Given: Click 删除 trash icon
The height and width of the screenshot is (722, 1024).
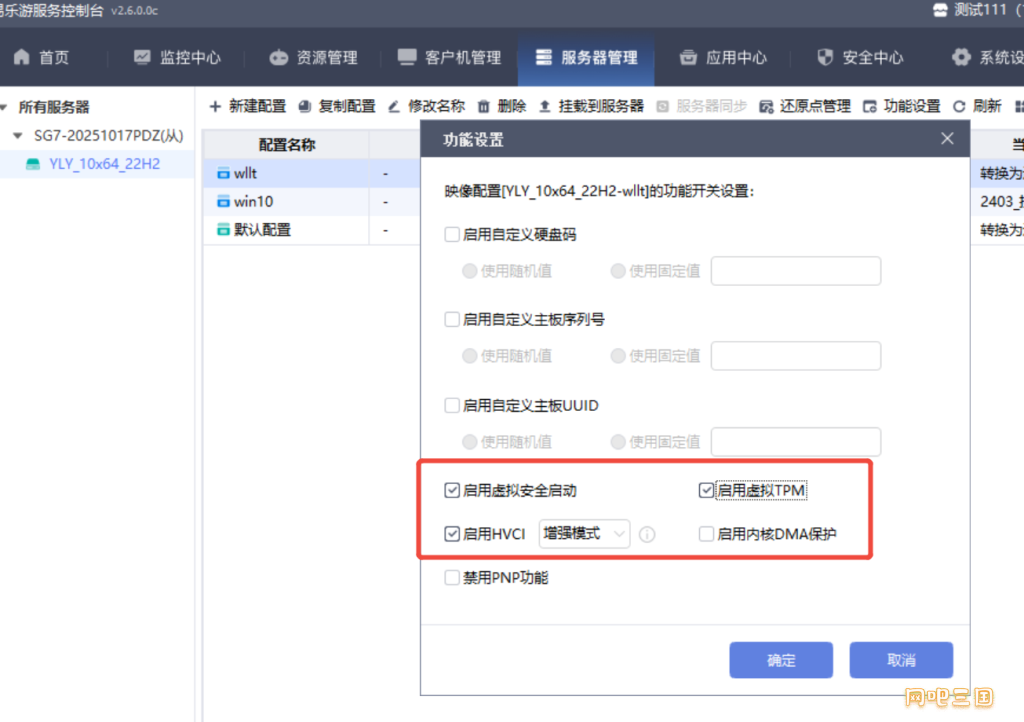Looking at the screenshot, I should 483,106.
